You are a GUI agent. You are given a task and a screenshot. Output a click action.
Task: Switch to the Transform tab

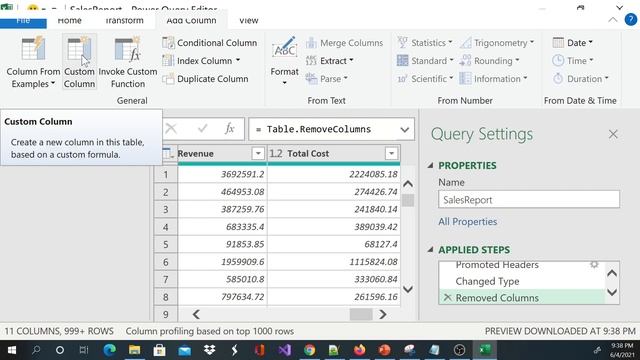pos(124,20)
